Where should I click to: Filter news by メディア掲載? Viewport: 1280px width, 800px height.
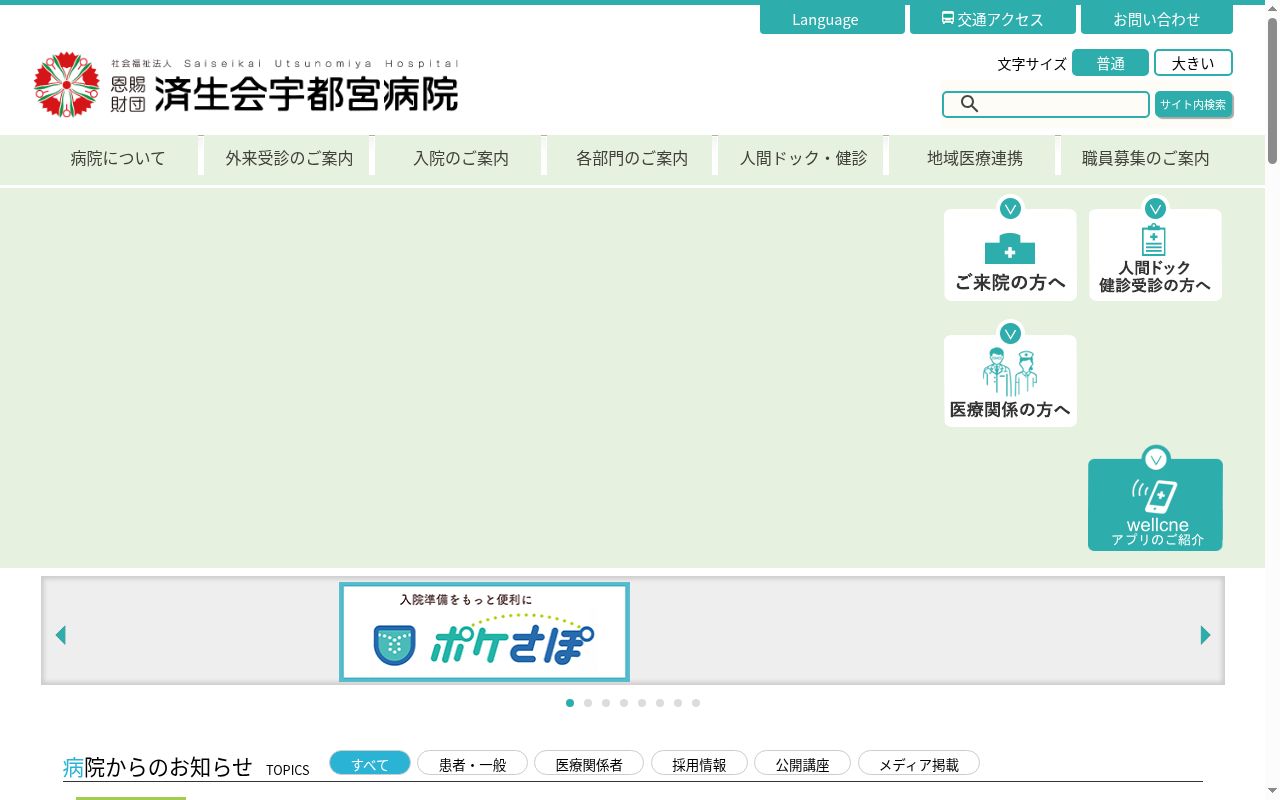(919, 763)
